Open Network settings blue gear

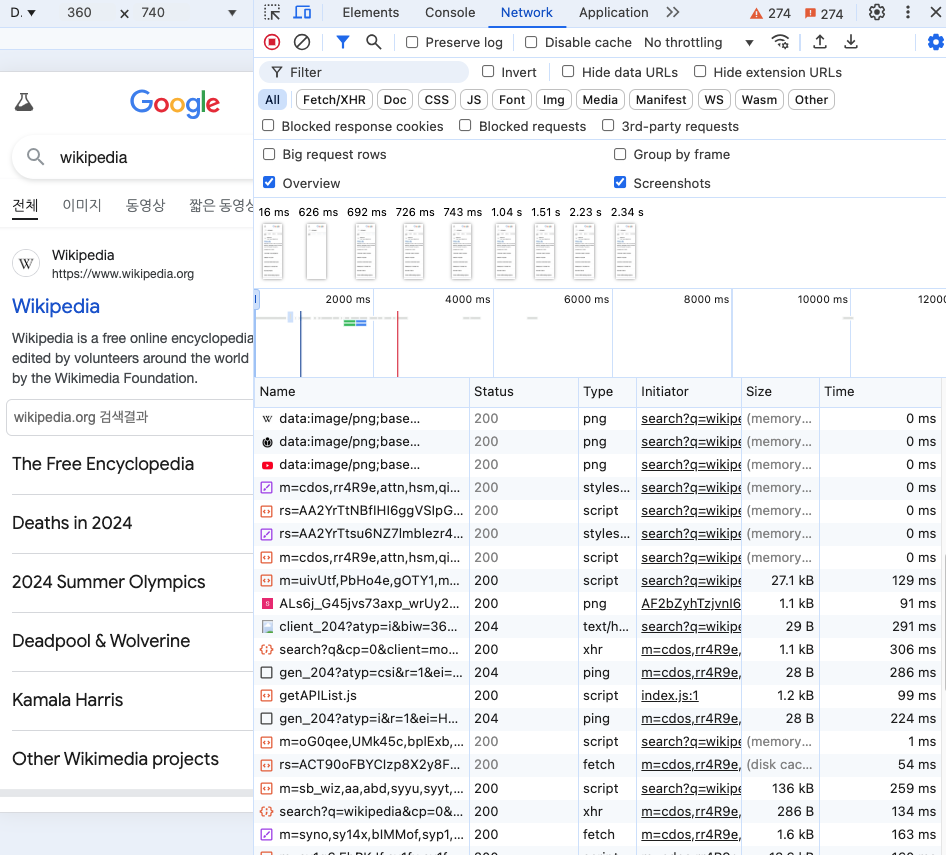pos(936,42)
